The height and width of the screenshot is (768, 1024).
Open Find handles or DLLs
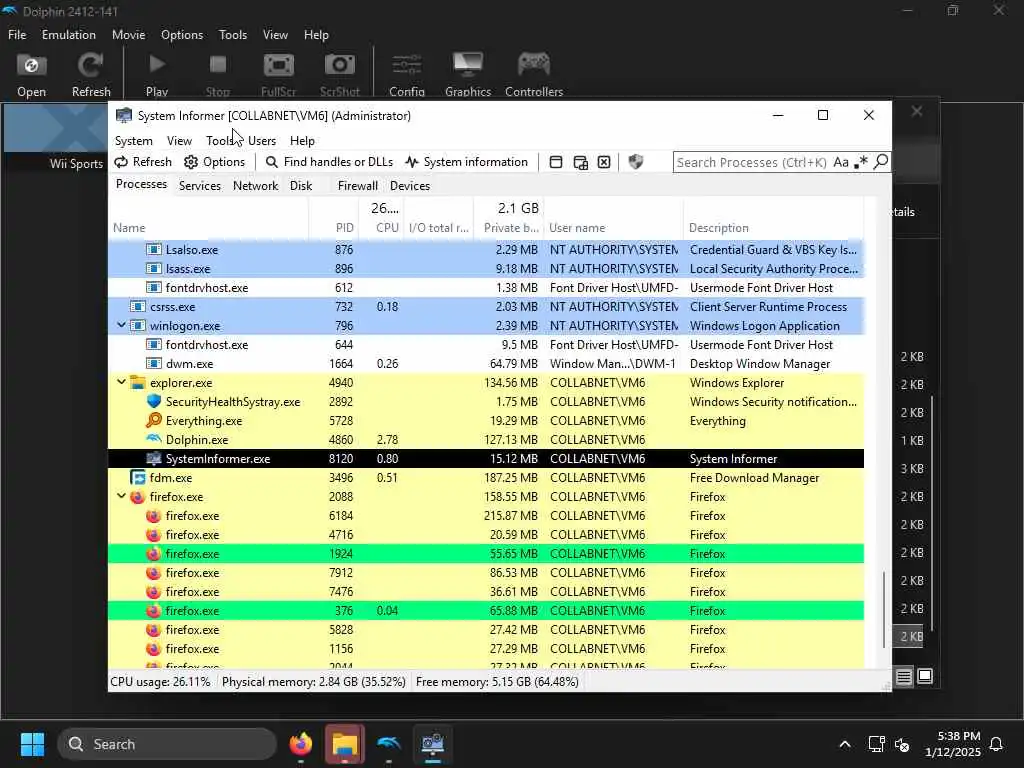[329, 162]
